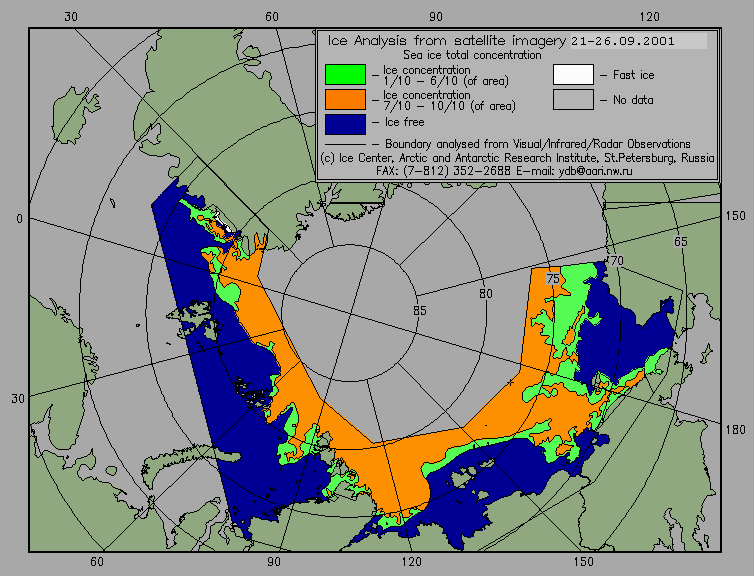This screenshot has width=754, height=576.
Task: Click the 'Ice Analysis from satellite imagery' title
Action: click(447, 40)
